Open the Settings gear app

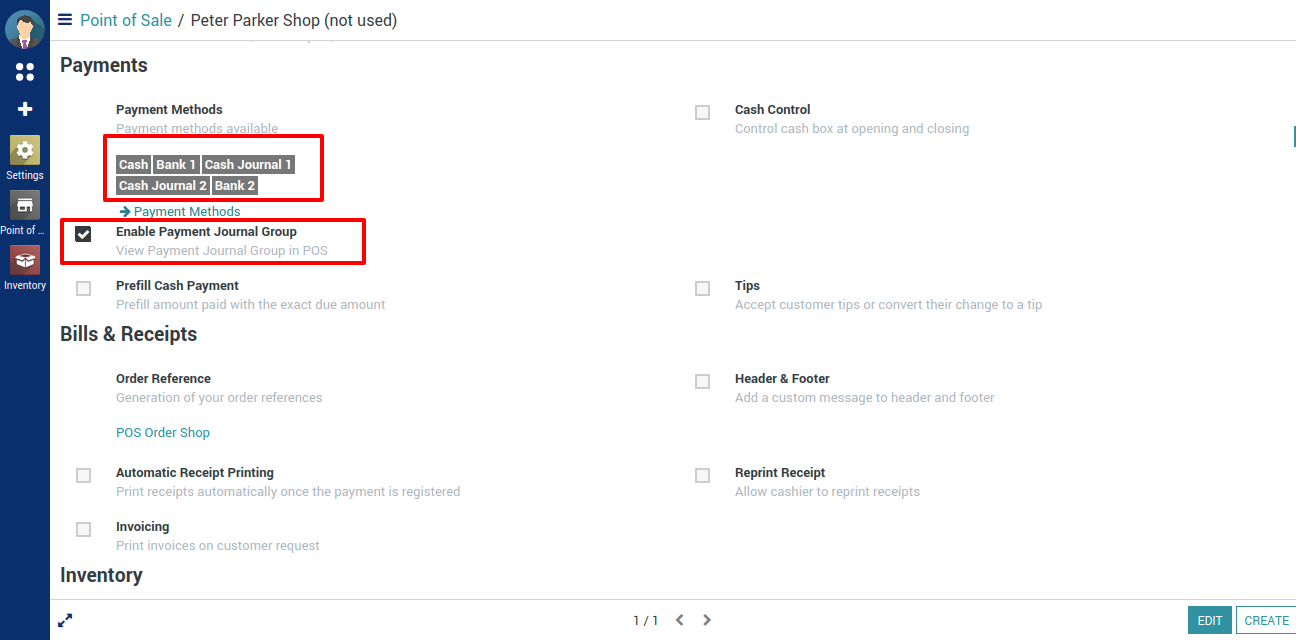25,151
